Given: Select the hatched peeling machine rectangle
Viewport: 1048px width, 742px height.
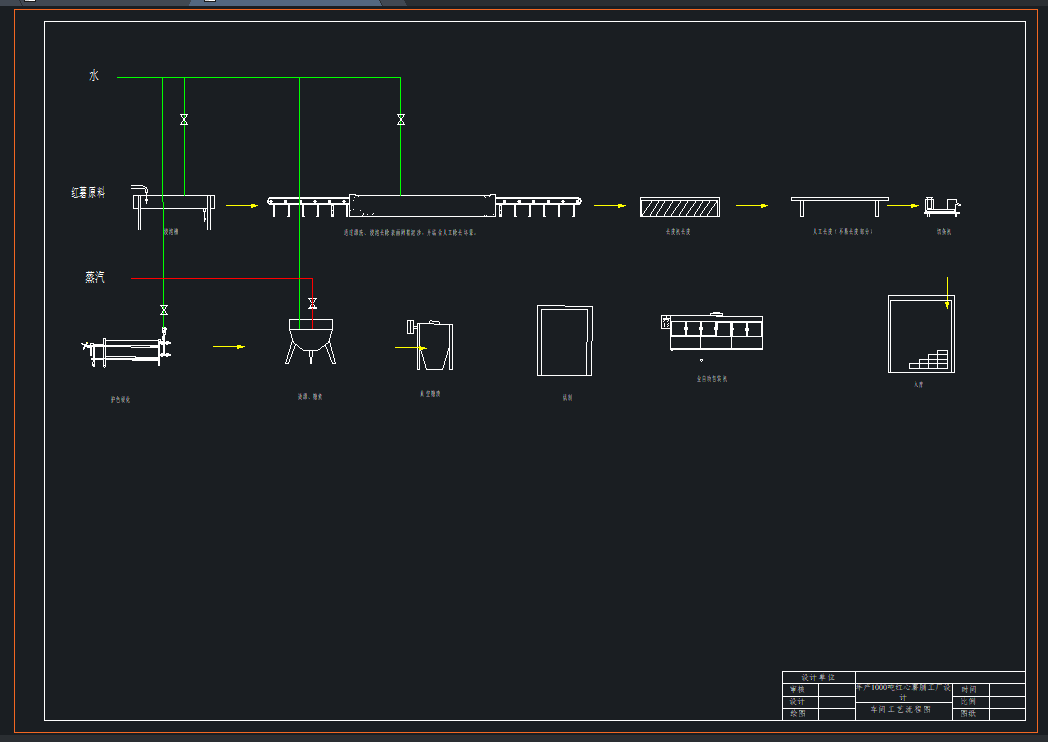Looking at the screenshot, I should (x=680, y=207).
